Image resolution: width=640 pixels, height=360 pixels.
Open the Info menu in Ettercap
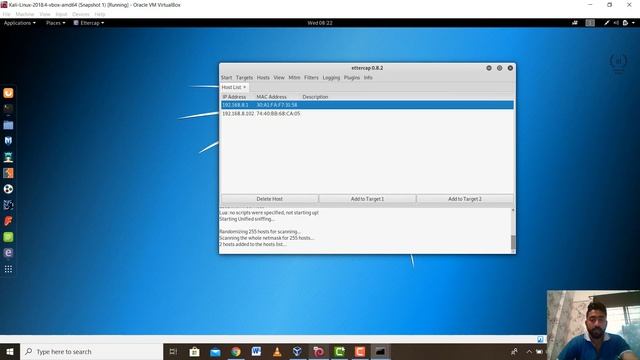coord(368,78)
